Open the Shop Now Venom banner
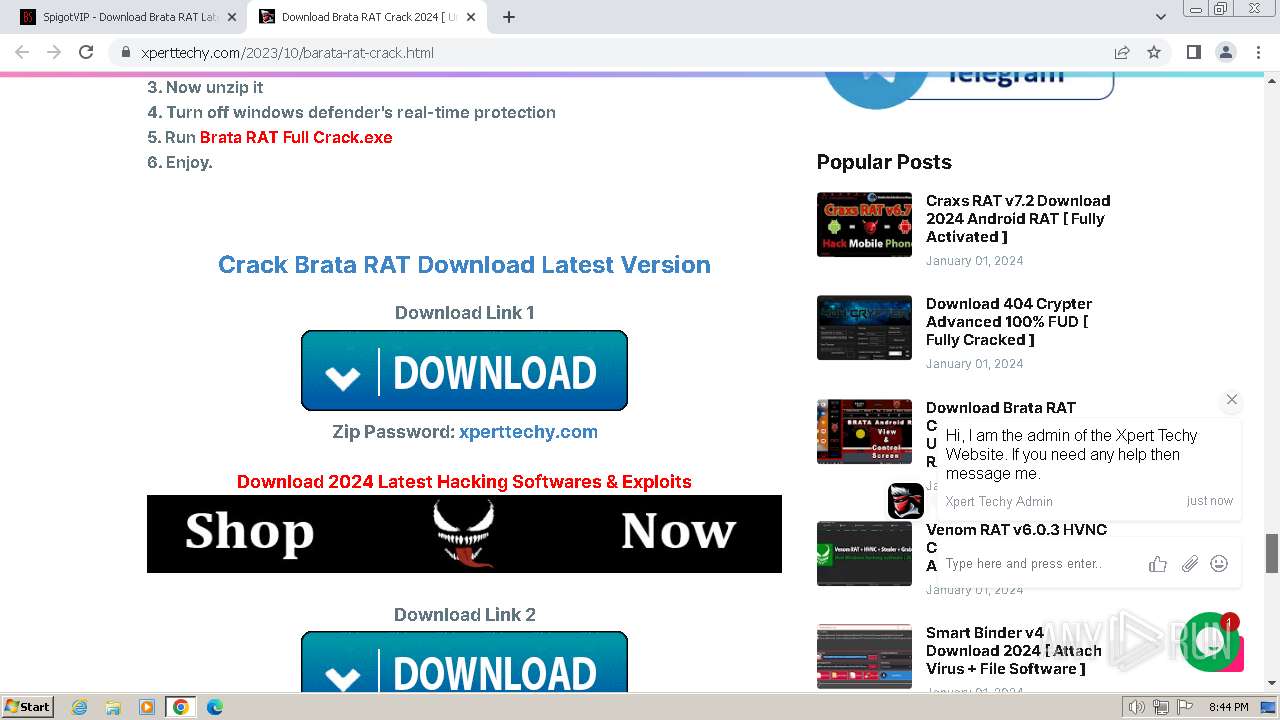This screenshot has width=1280, height=720. pos(464,534)
